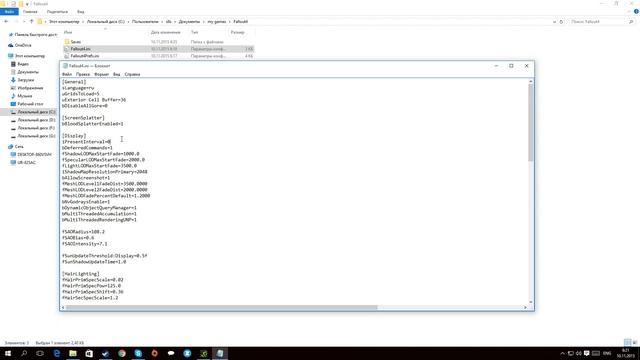Image resolution: width=640 pixels, height=360 pixels.
Task: Open the notifications action center icon
Action: [x=587, y=353]
